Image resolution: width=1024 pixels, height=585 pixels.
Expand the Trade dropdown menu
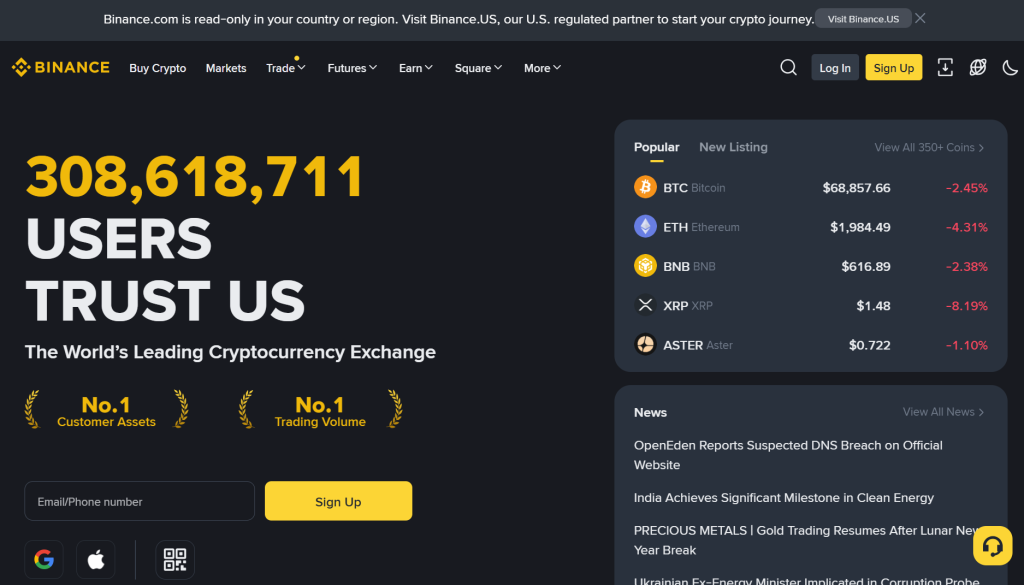285,68
